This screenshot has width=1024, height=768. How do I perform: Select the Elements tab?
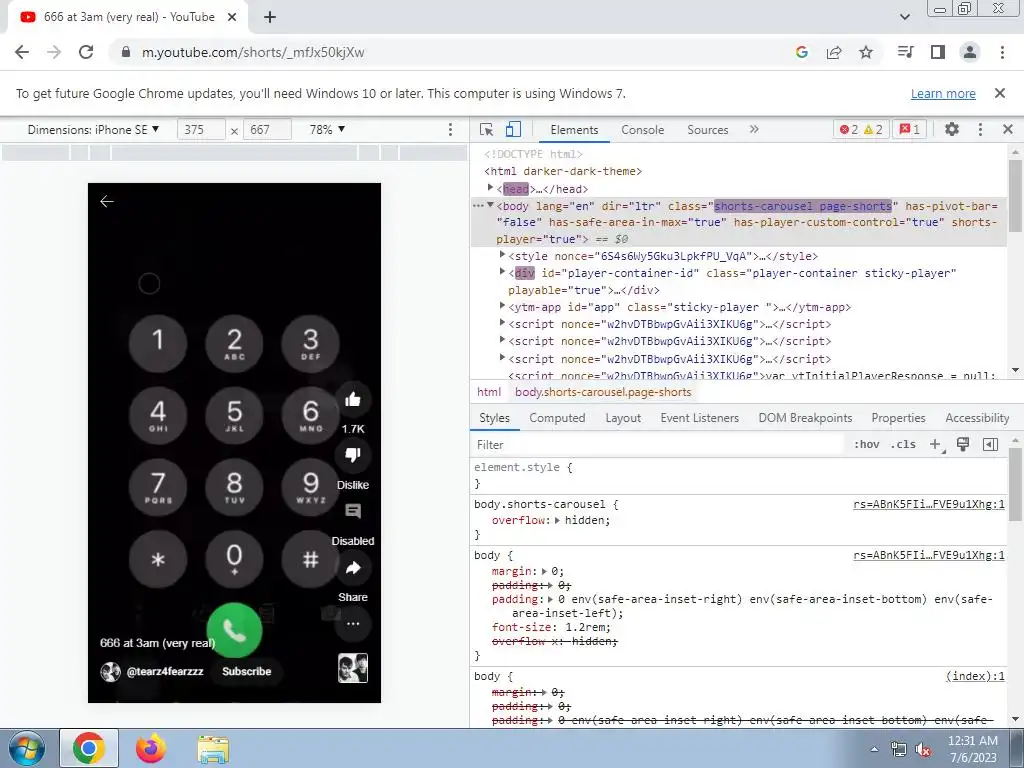click(574, 129)
